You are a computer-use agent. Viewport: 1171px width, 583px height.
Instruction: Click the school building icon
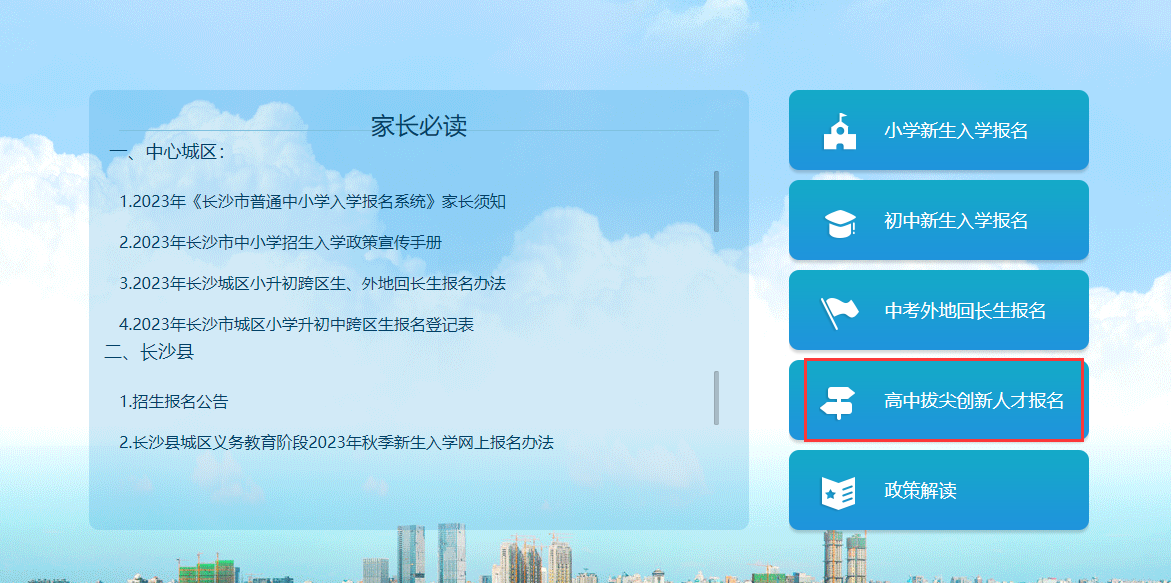[839, 131]
